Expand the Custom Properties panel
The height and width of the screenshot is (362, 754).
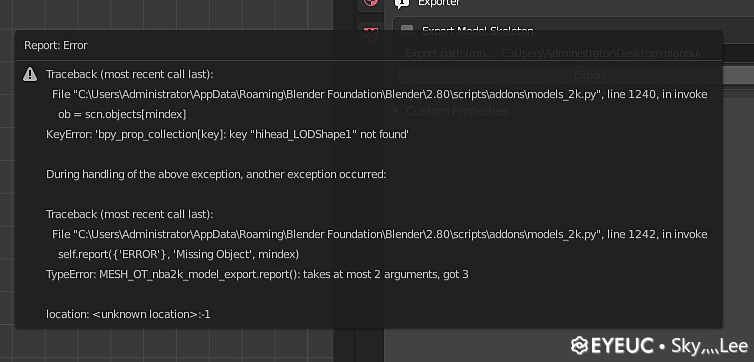click(450, 111)
